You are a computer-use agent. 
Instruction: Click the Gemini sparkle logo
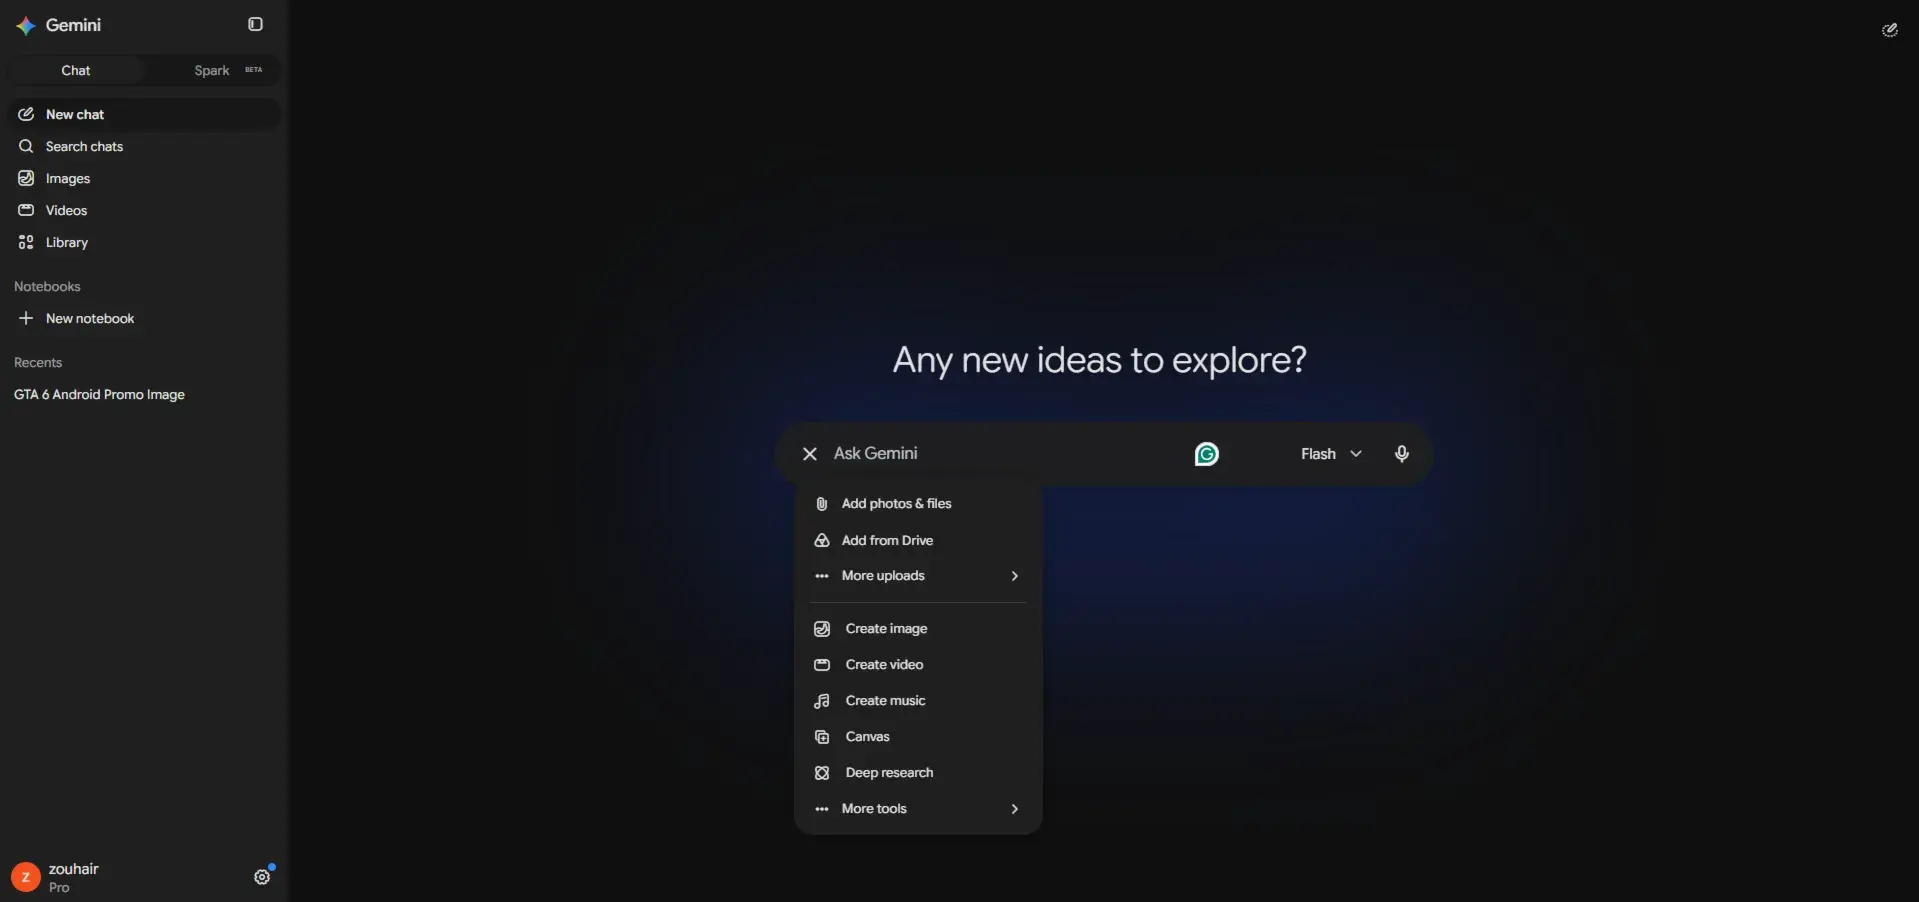click(x=26, y=25)
